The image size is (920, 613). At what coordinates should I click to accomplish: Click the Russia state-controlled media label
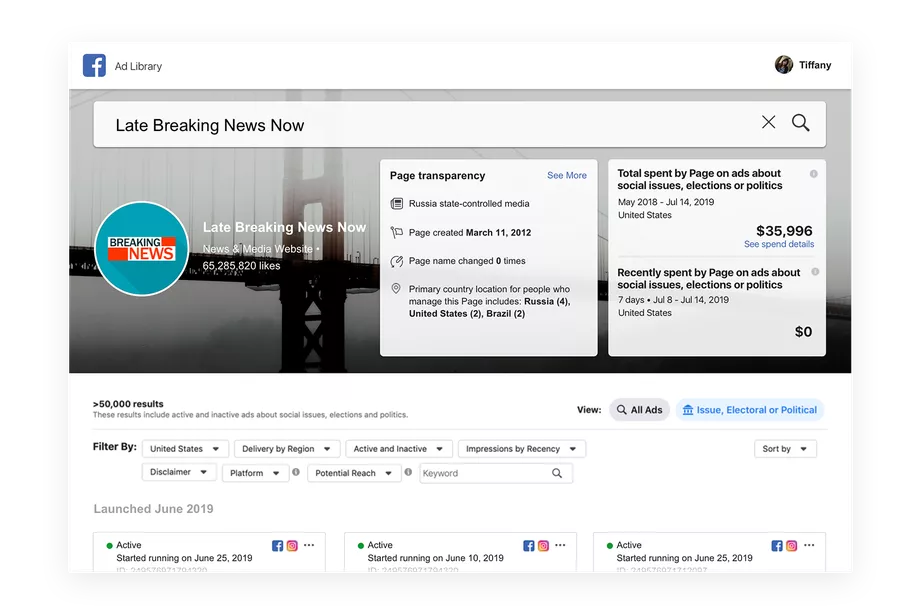coord(469,204)
